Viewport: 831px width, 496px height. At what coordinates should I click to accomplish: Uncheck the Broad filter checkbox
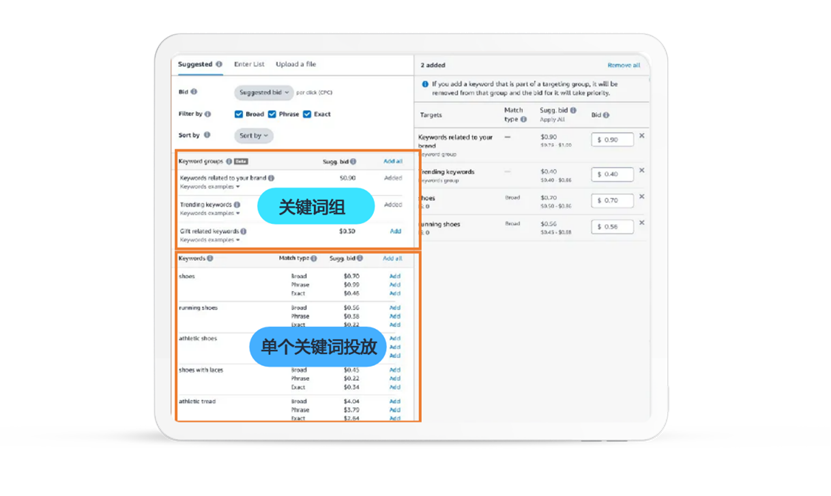click(238, 114)
